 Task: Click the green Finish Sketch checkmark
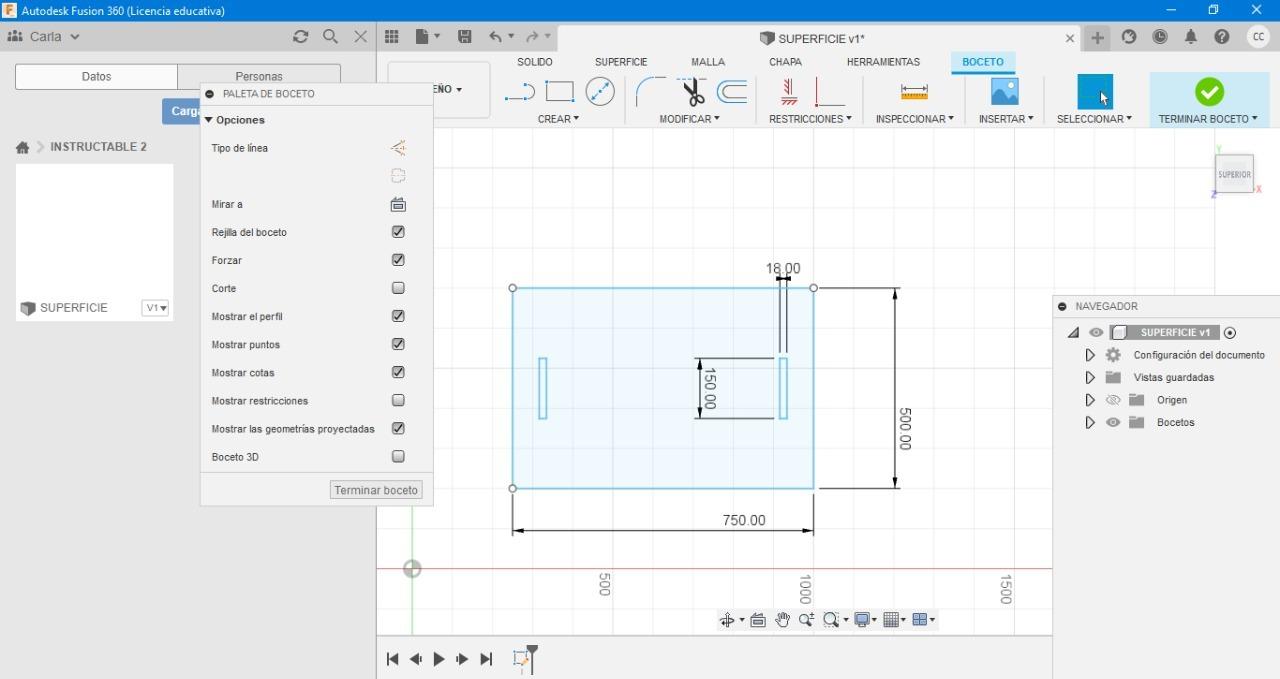point(1209,92)
